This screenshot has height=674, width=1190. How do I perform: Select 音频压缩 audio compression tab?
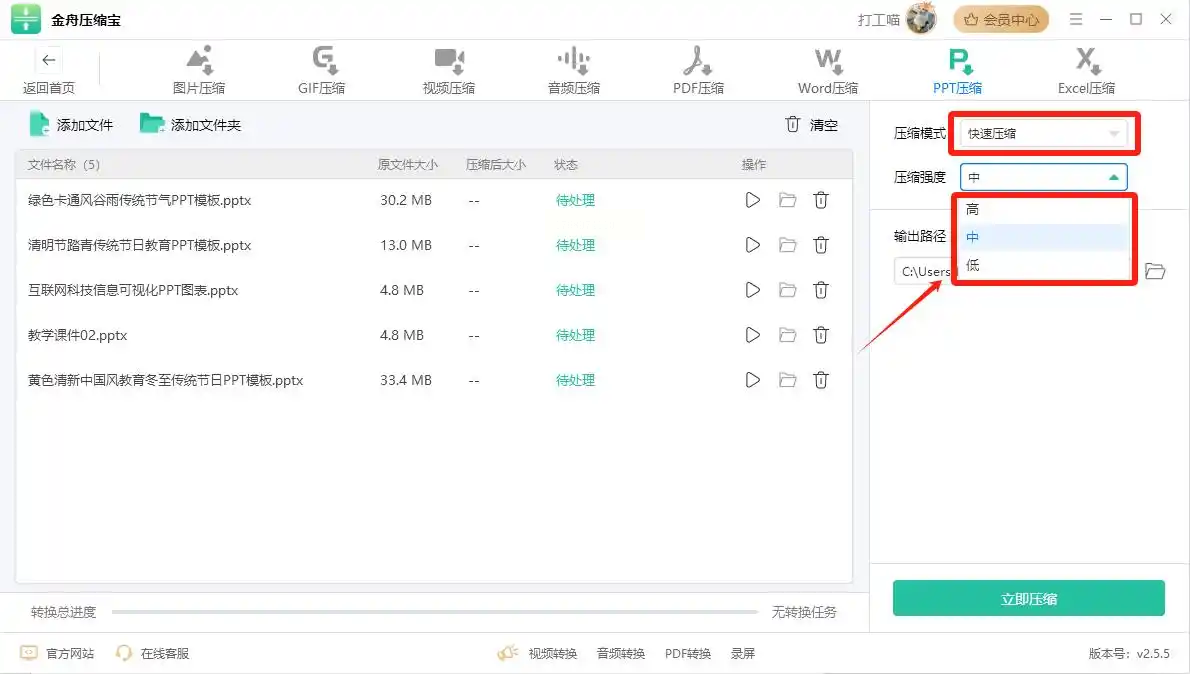tap(574, 71)
